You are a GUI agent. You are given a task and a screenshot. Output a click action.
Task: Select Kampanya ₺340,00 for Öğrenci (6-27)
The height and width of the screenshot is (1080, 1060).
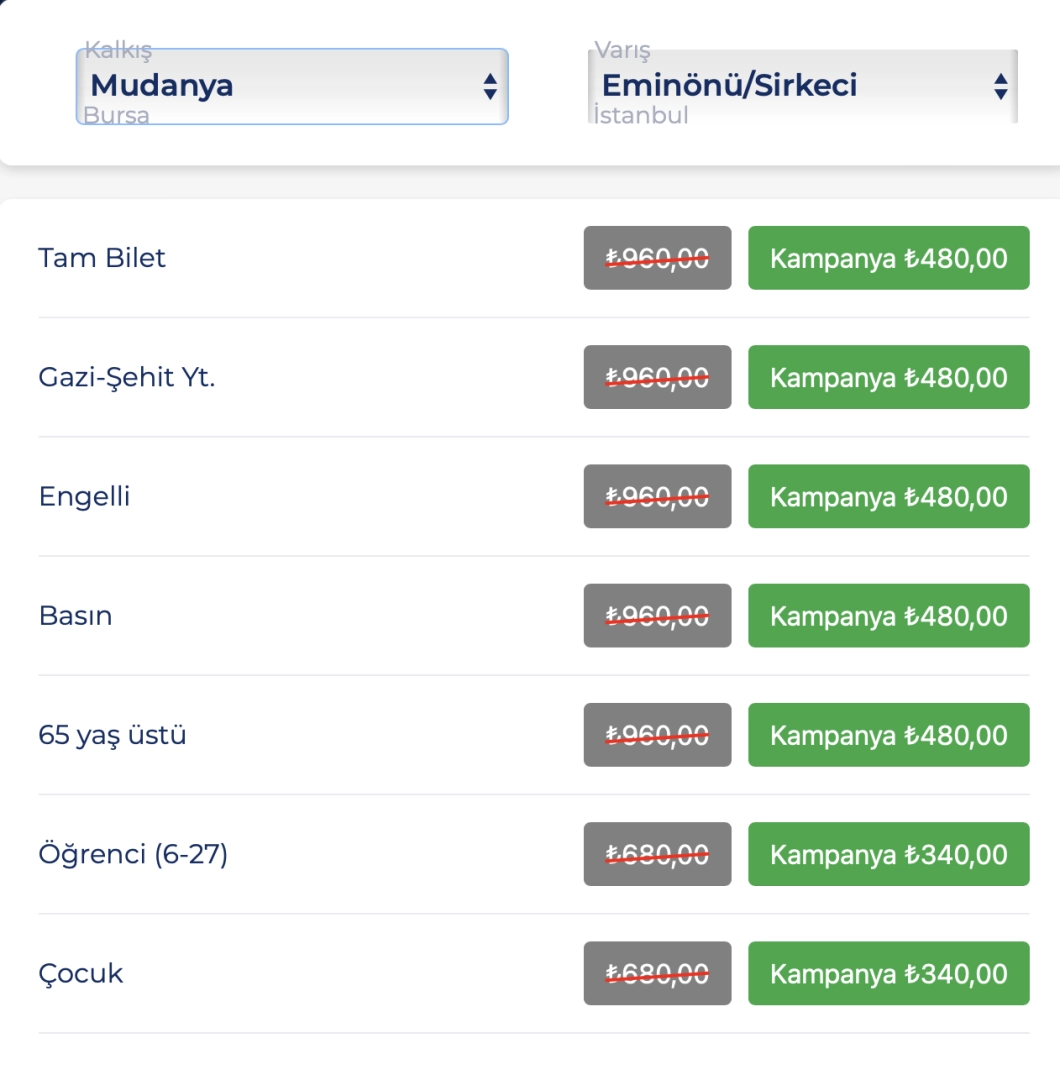click(x=888, y=854)
